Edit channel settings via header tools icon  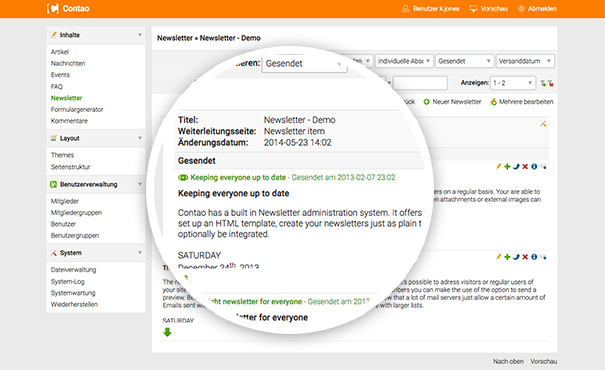543,124
